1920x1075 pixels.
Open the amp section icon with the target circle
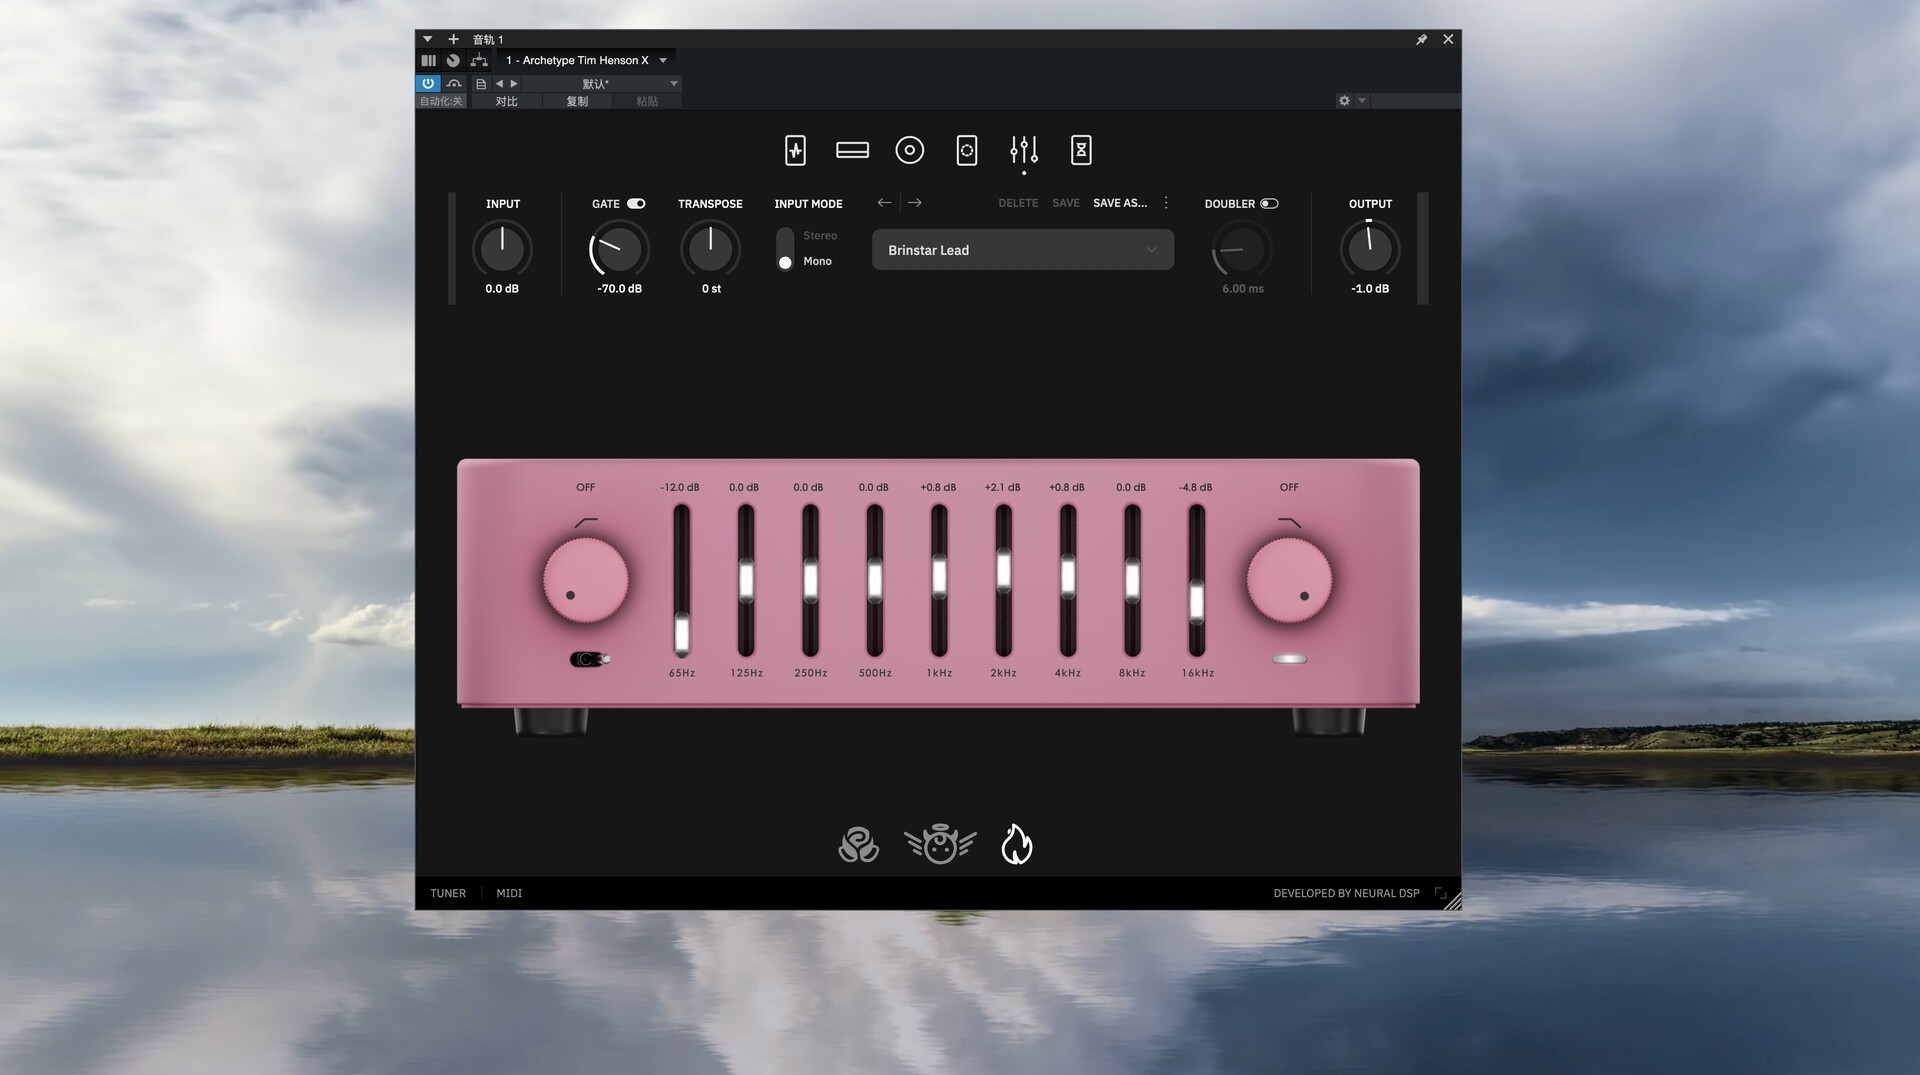[909, 150]
